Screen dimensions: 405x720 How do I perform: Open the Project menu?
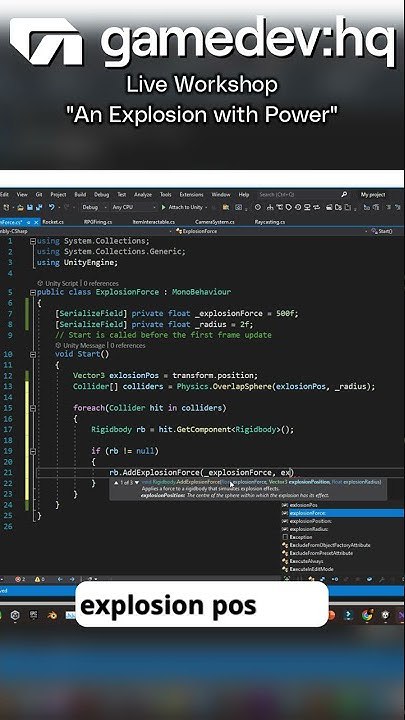coord(58,195)
